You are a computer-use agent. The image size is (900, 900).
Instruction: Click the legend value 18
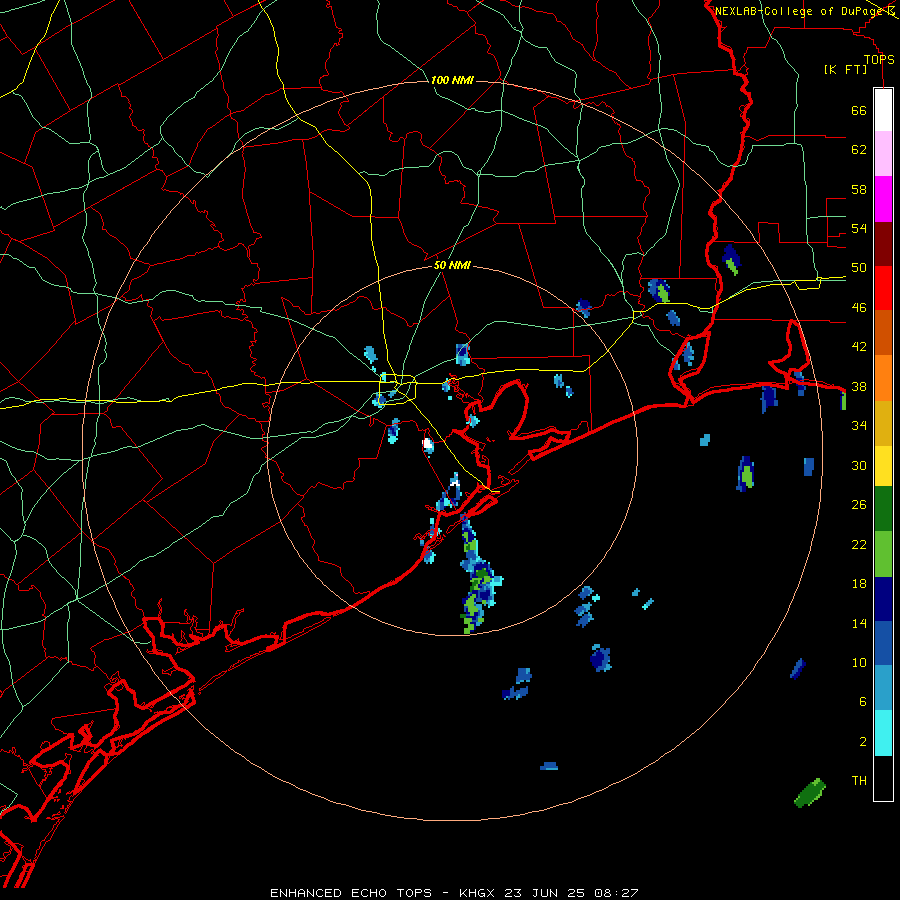(859, 584)
